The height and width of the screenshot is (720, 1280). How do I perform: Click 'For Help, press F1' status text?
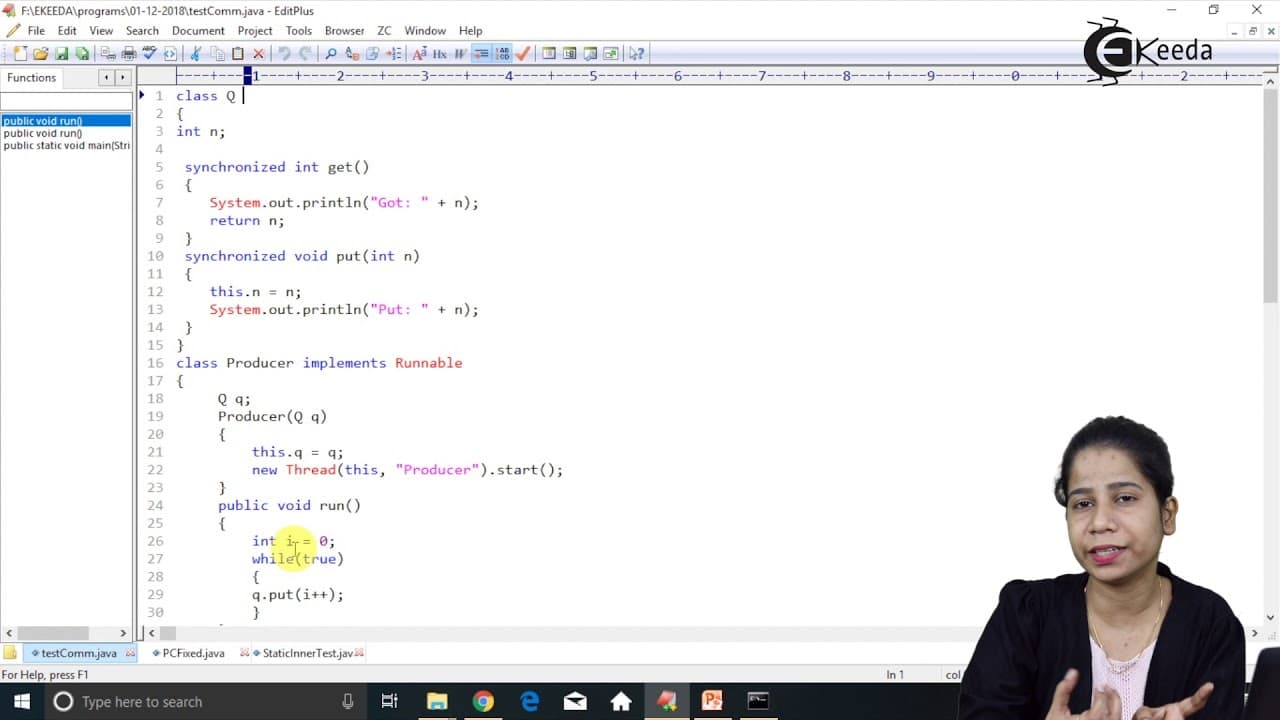45,675
